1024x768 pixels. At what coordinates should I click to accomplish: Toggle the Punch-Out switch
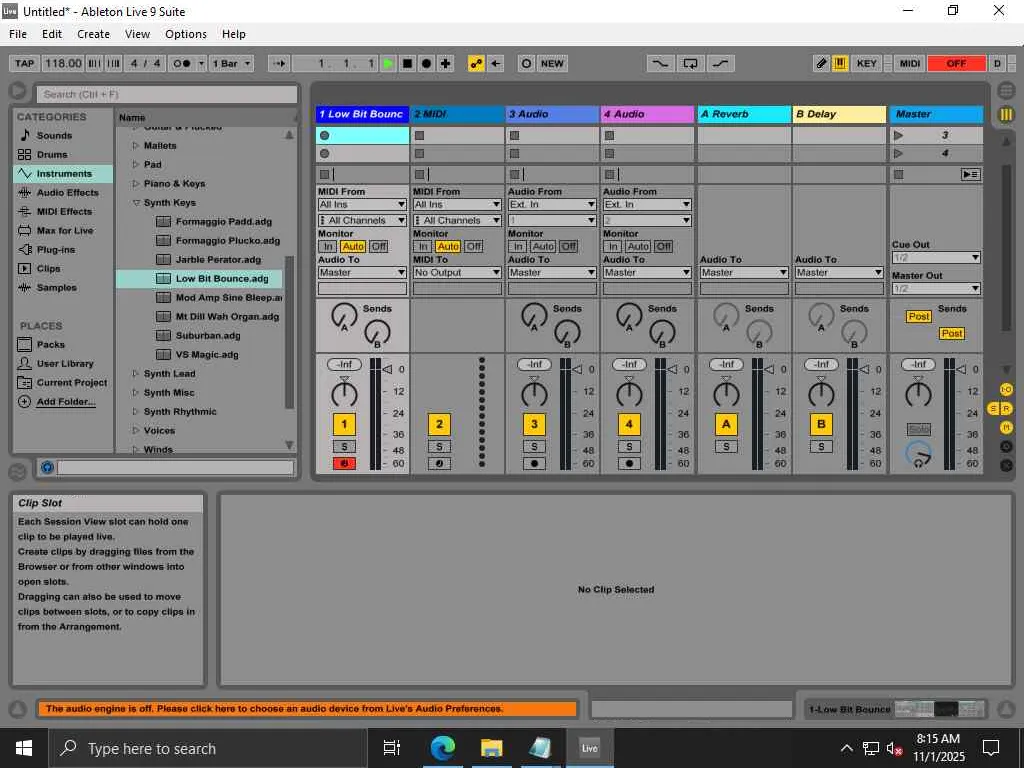tap(720, 63)
